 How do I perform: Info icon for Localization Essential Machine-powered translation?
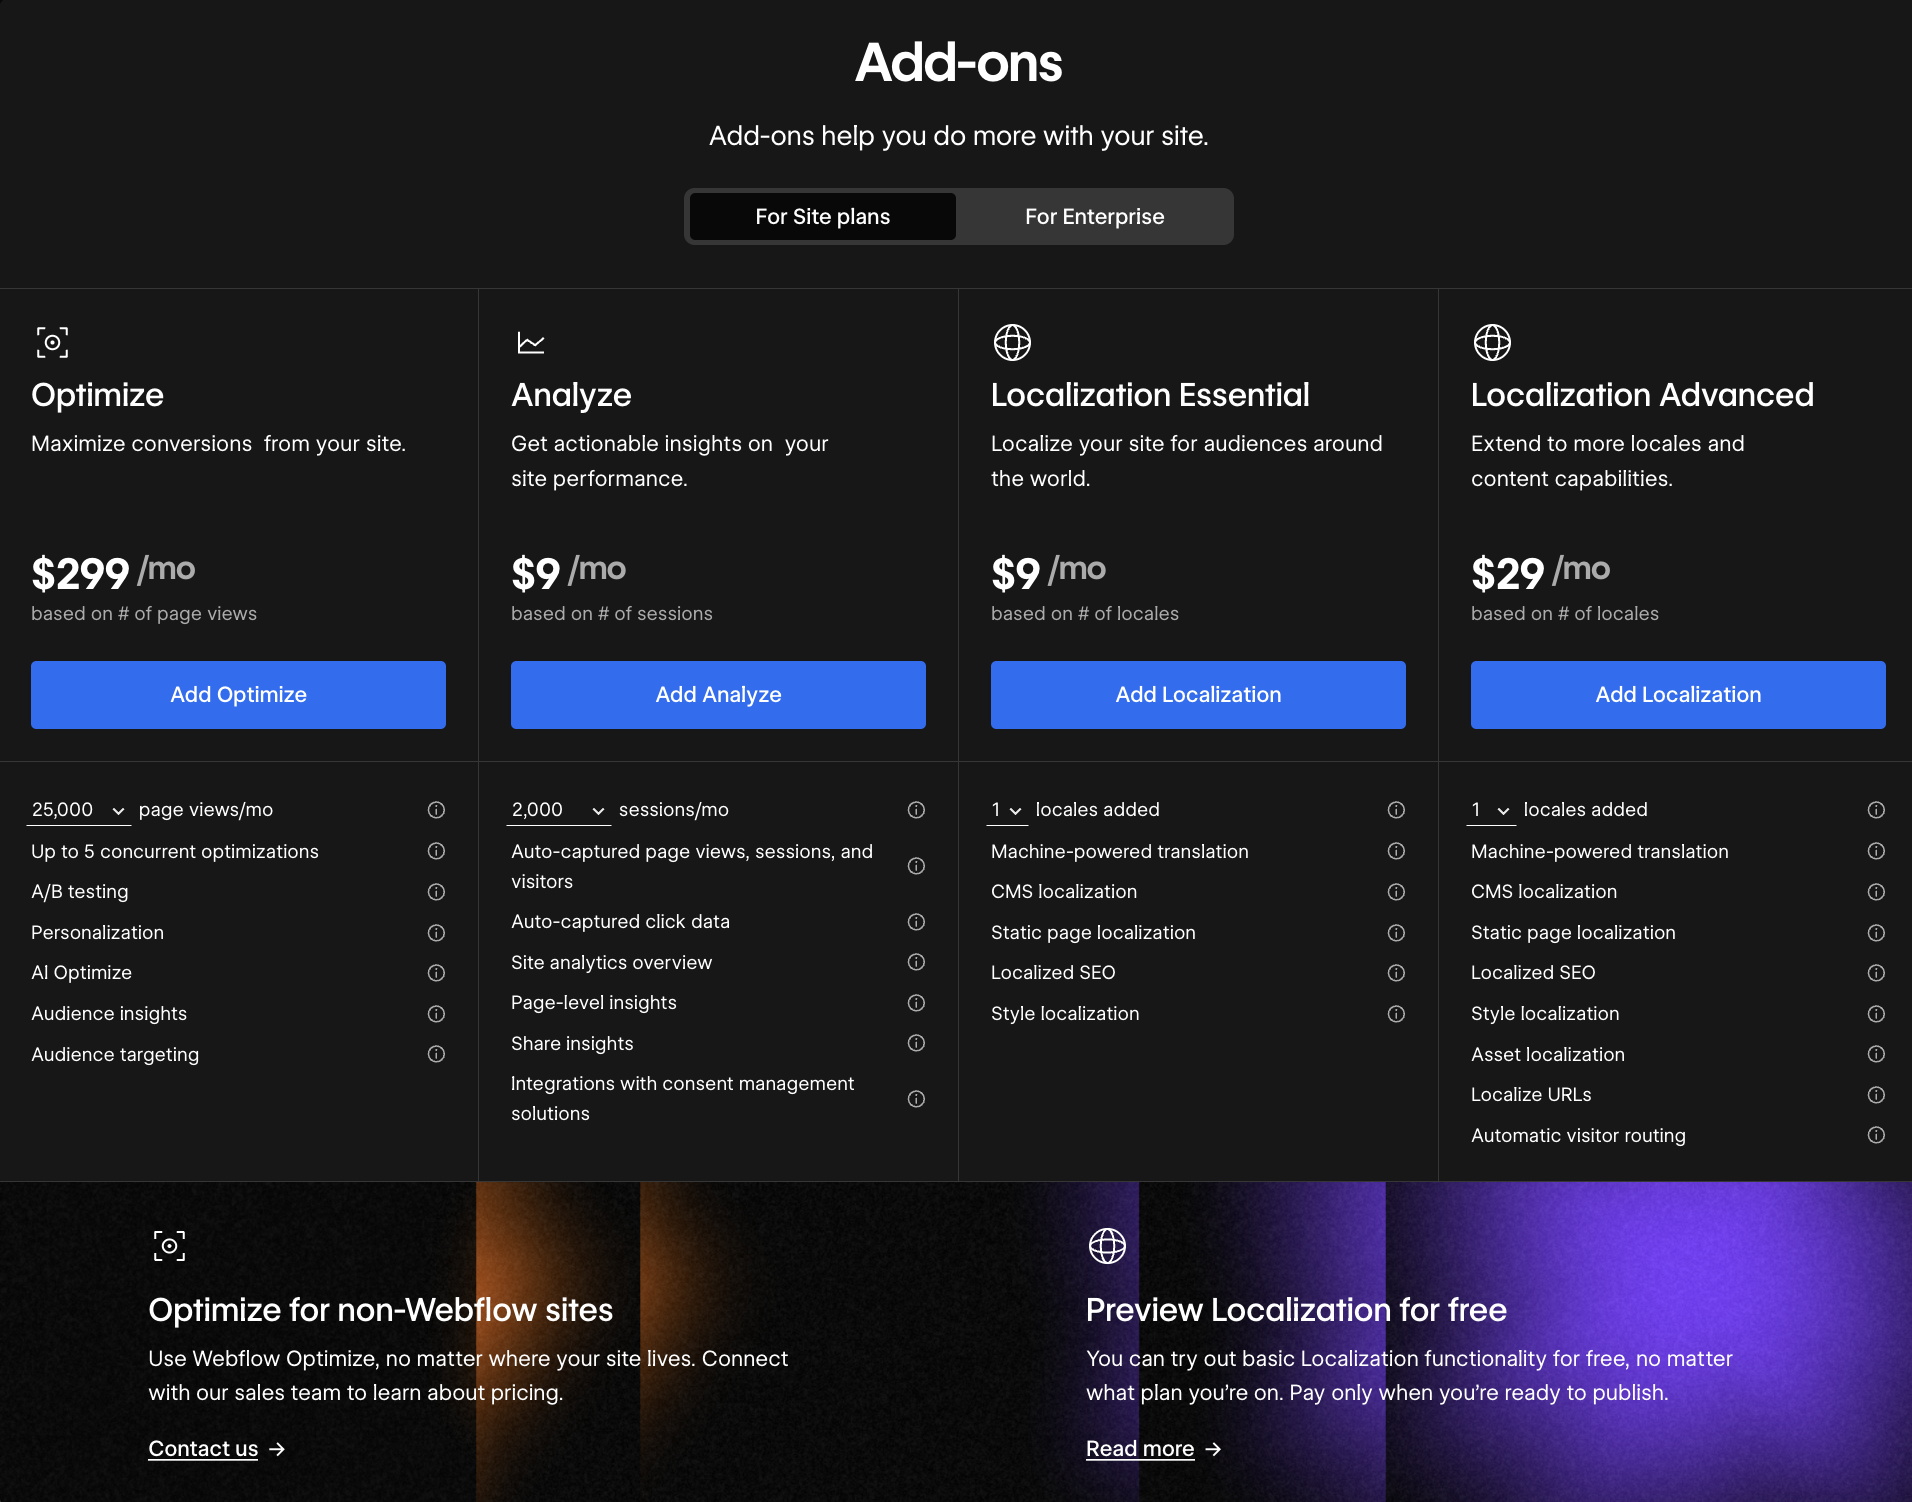pyautogui.click(x=1396, y=851)
